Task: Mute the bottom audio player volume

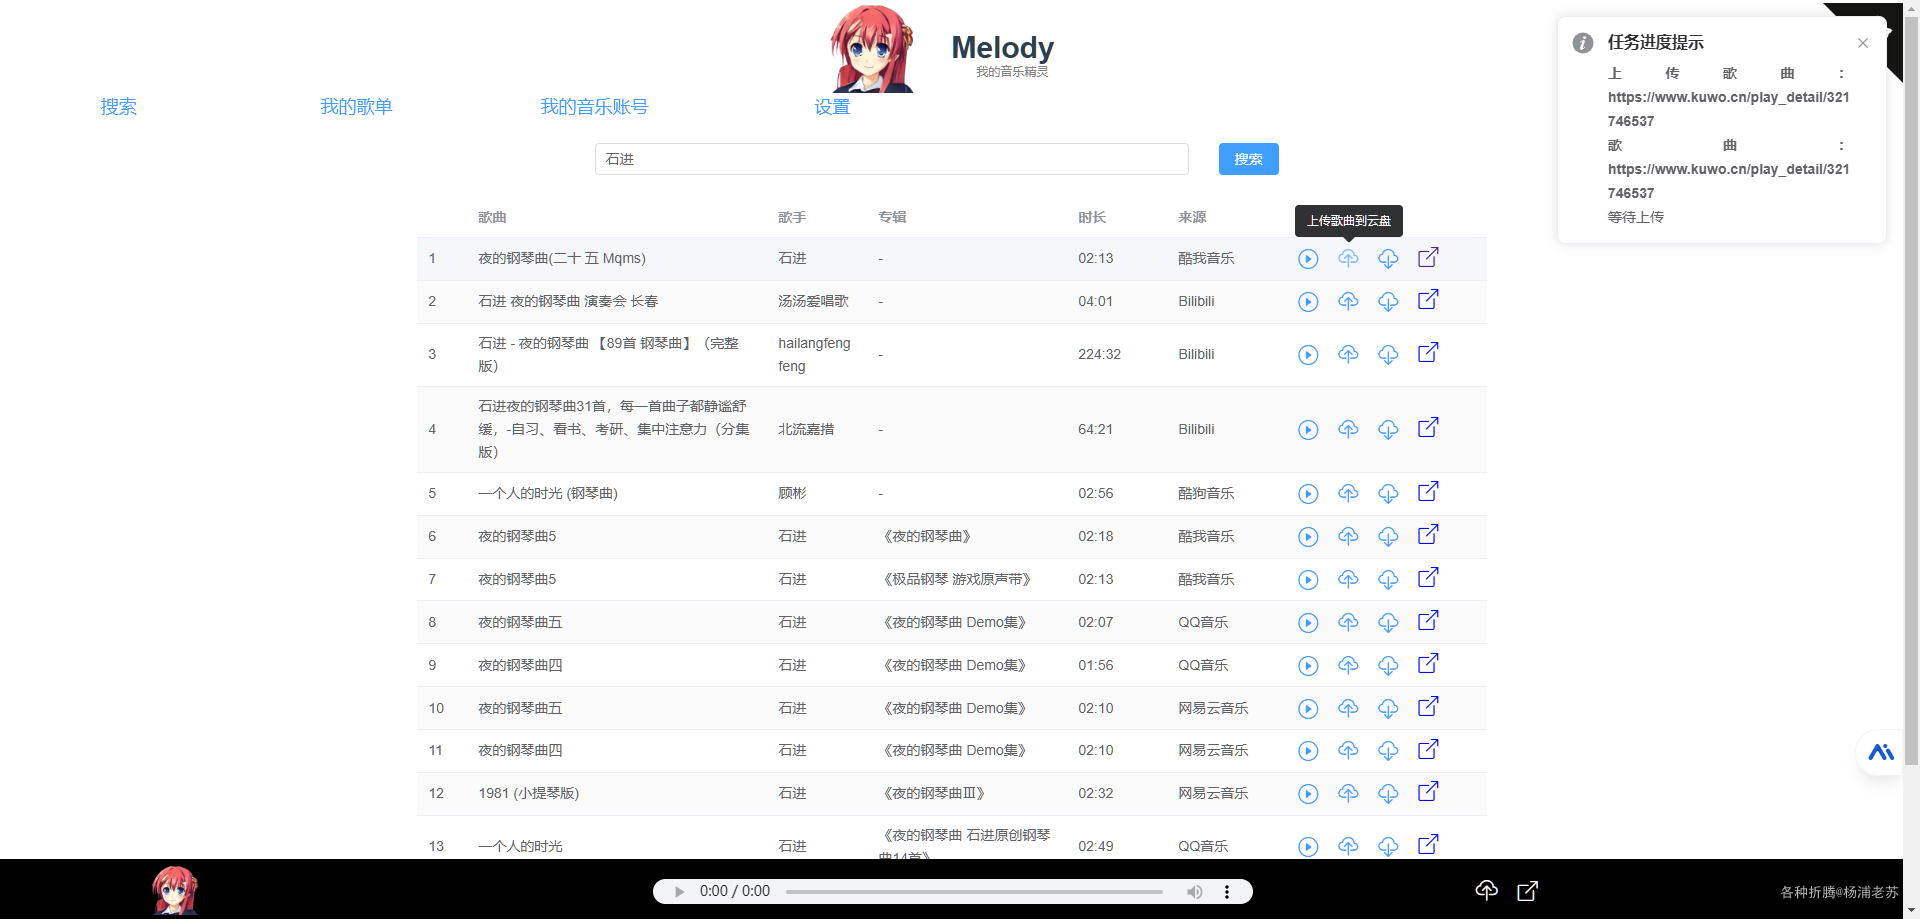Action: point(1195,892)
